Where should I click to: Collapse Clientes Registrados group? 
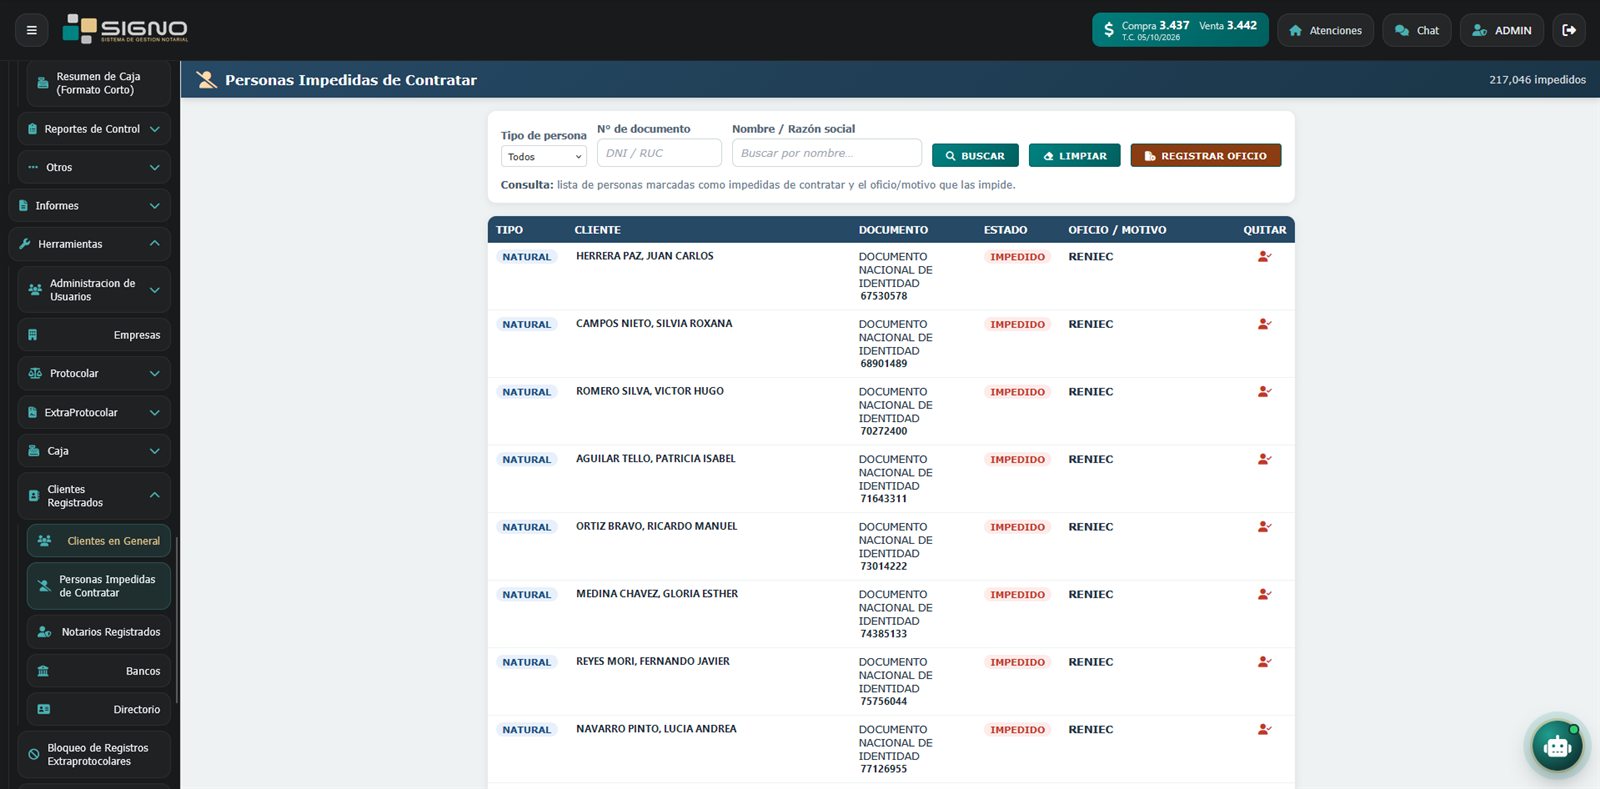click(94, 496)
